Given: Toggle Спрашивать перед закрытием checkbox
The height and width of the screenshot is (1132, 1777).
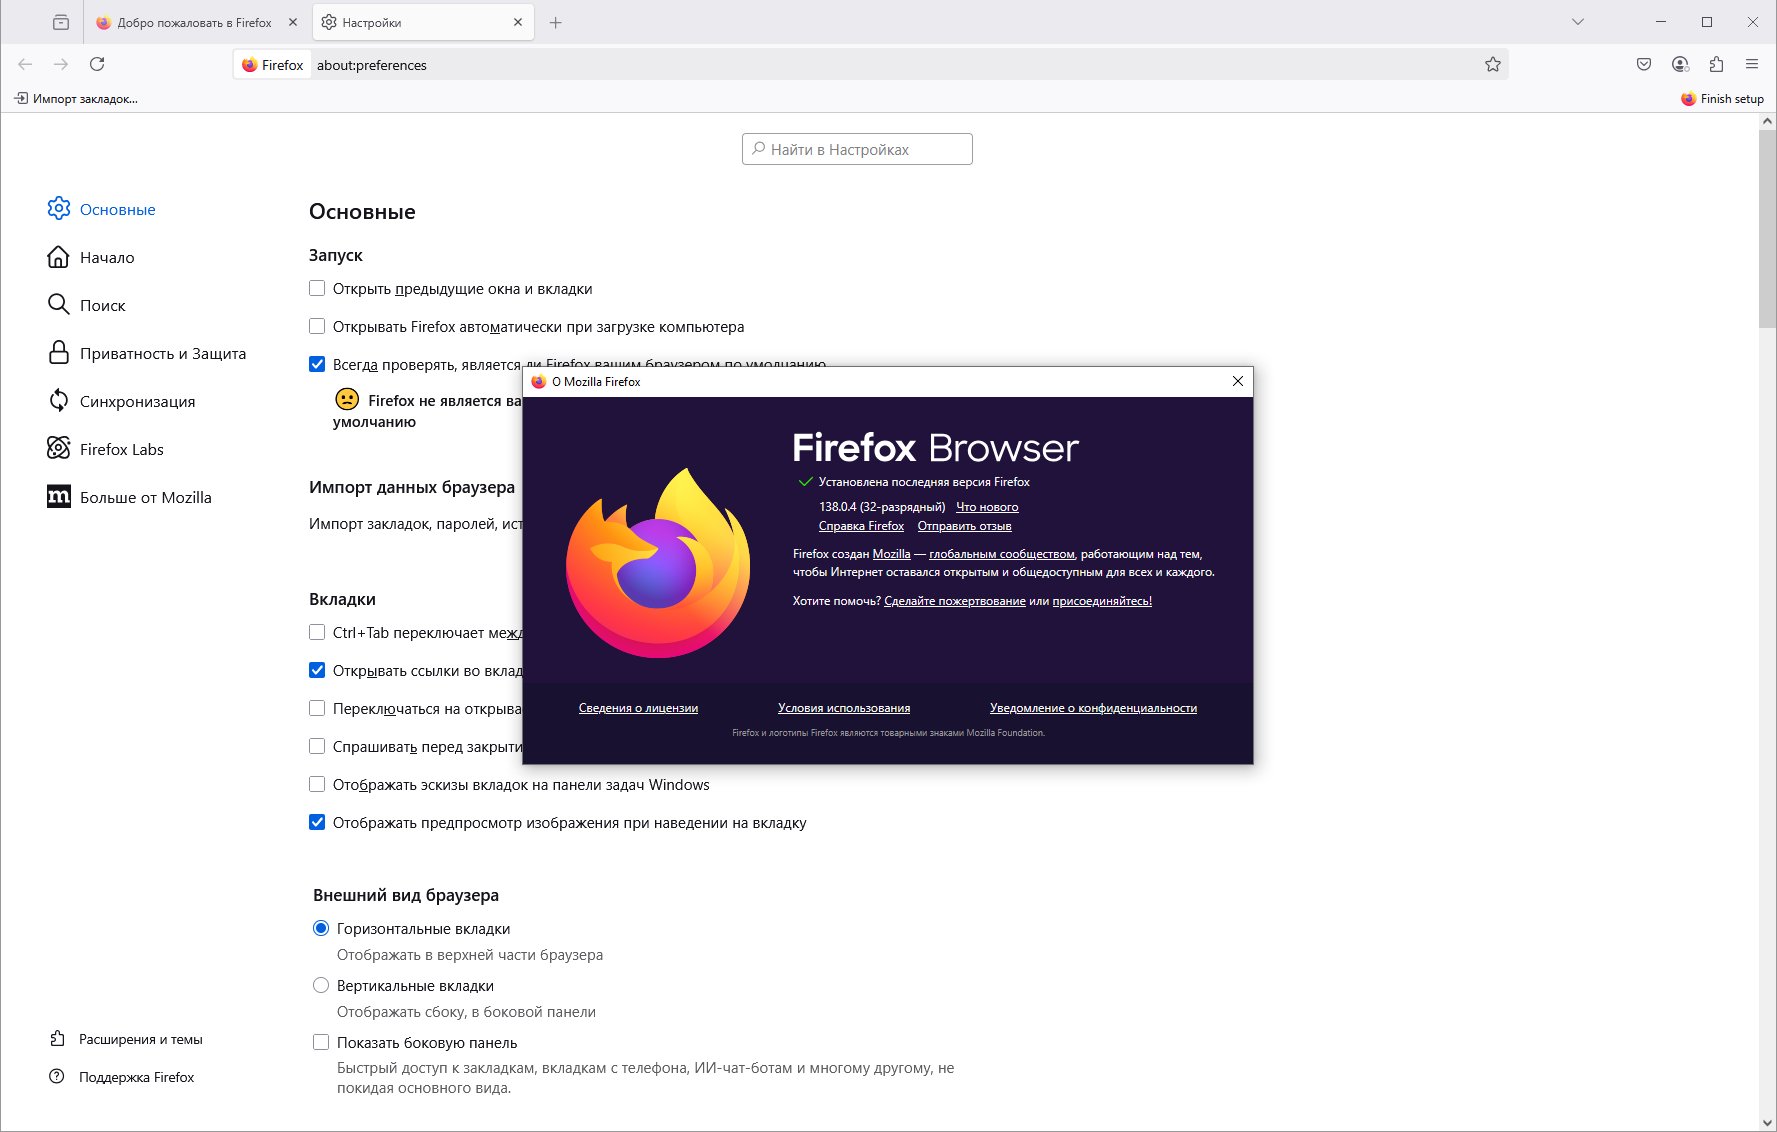Looking at the screenshot, I should [x=317, y=746].
